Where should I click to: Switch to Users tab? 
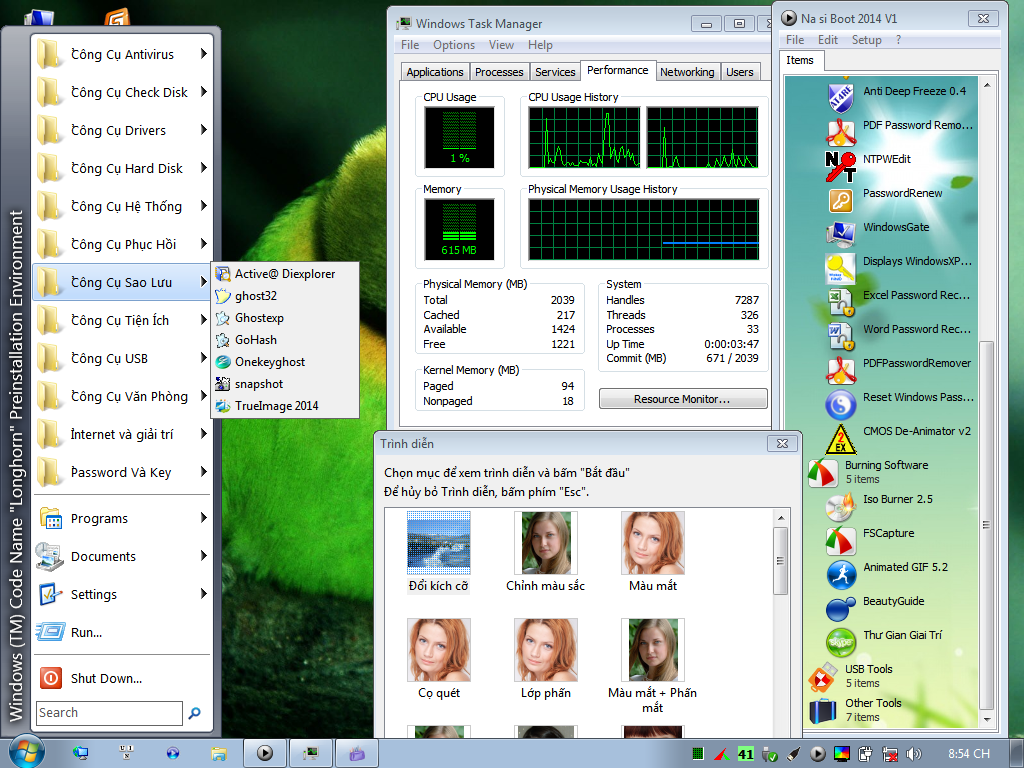(x=740, y=72)
